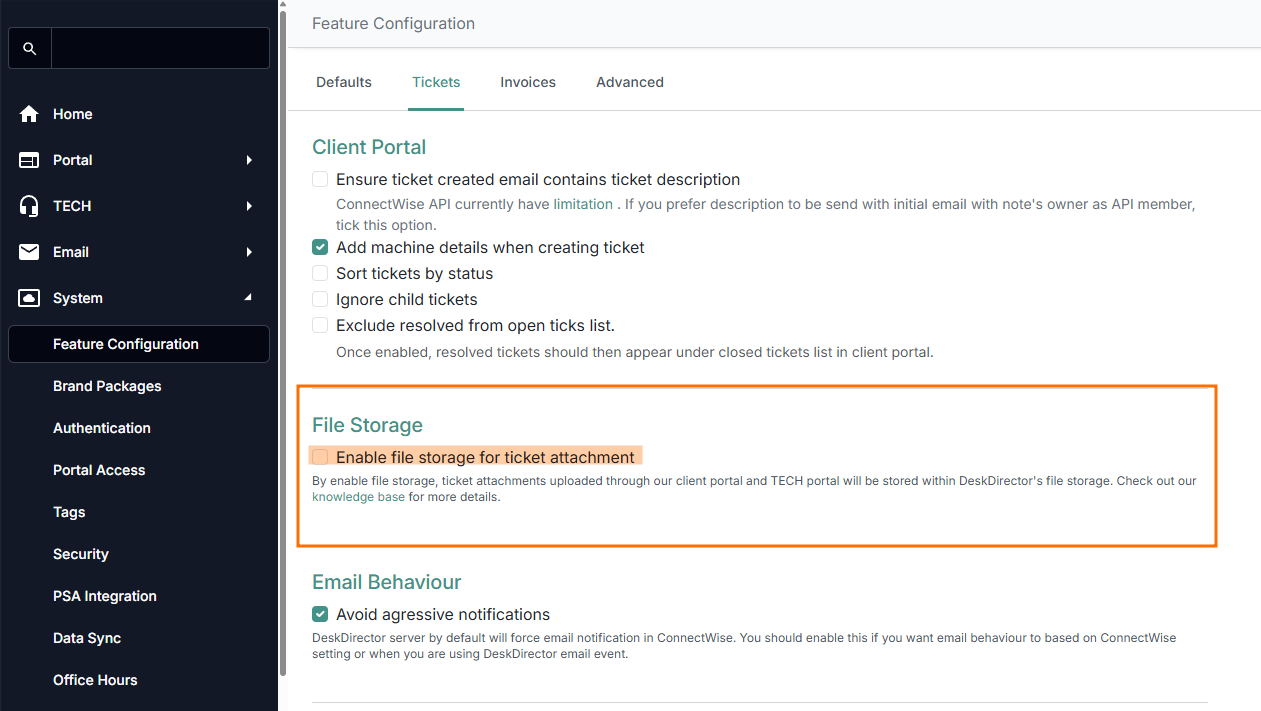1261x711 pixels.
Task: Click the Portal window icon
Action: (x=29, y=160)
